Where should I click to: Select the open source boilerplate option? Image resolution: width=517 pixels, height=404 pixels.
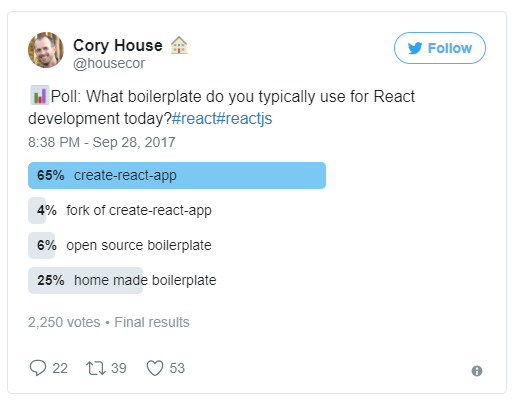(120, 245)
